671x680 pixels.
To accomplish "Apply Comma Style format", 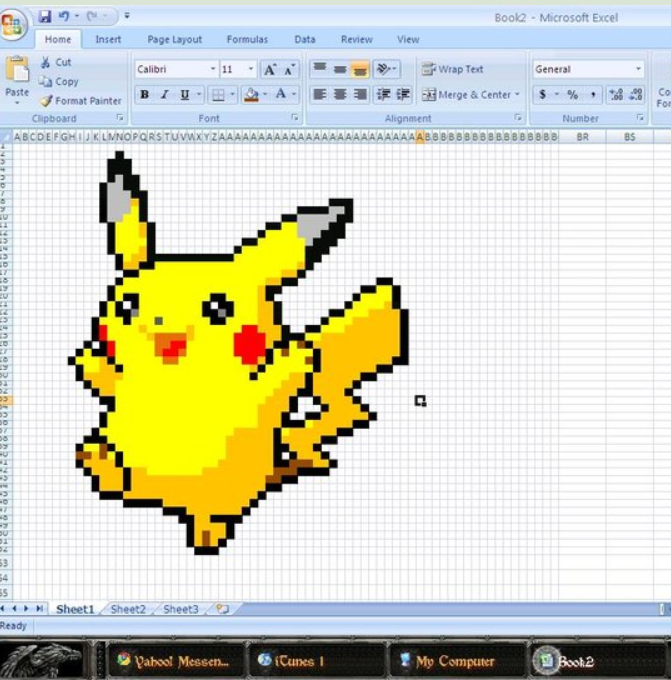I will 593,95.
